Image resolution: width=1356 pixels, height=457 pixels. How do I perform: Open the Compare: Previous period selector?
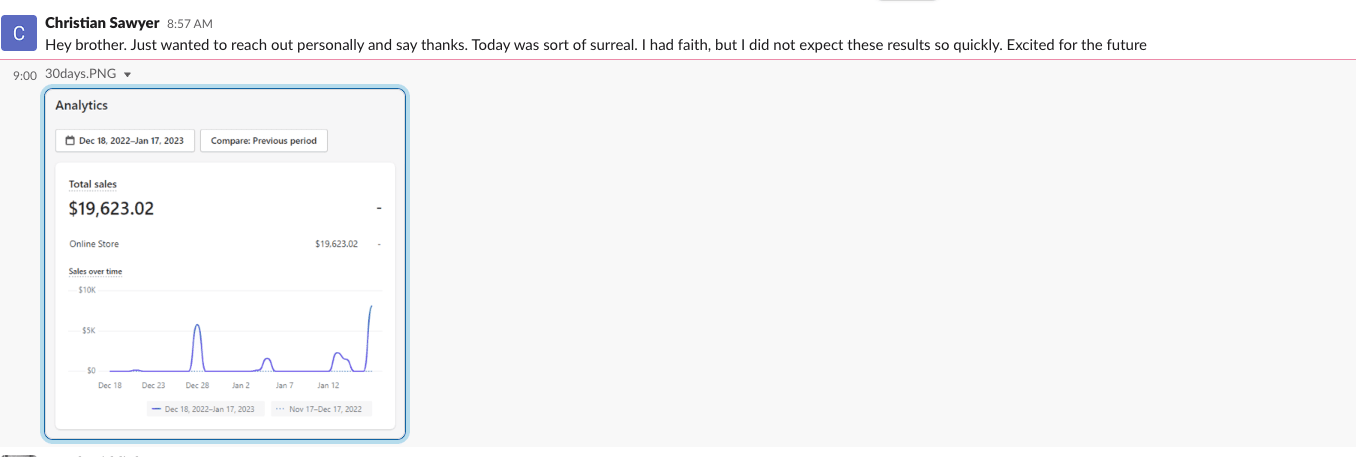[x=264, y=141]
